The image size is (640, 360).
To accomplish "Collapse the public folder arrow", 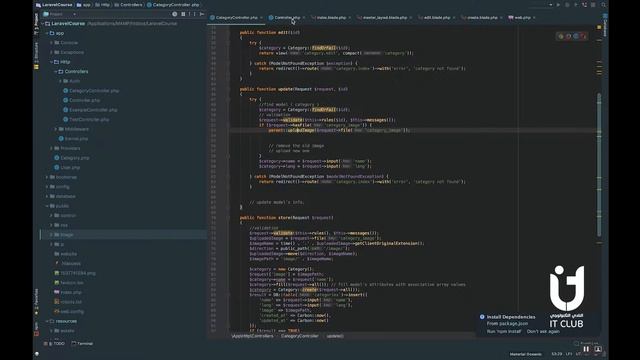I will (x=47, y=206).
